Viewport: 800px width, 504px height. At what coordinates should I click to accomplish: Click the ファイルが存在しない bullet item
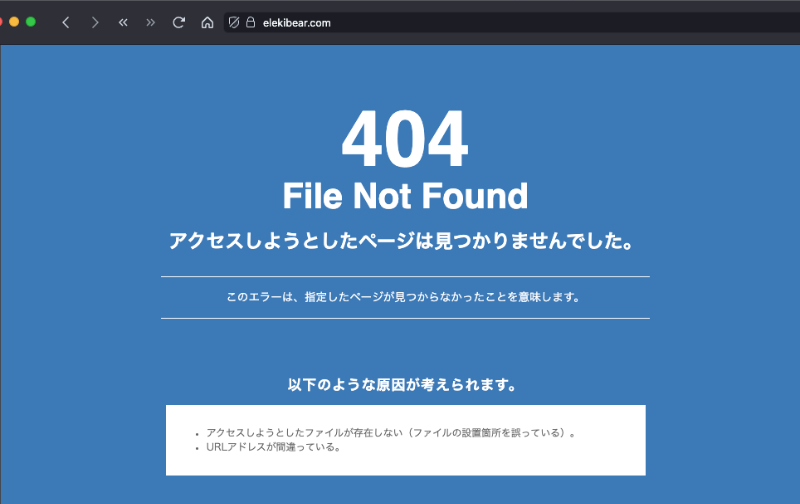pos(390,433)
